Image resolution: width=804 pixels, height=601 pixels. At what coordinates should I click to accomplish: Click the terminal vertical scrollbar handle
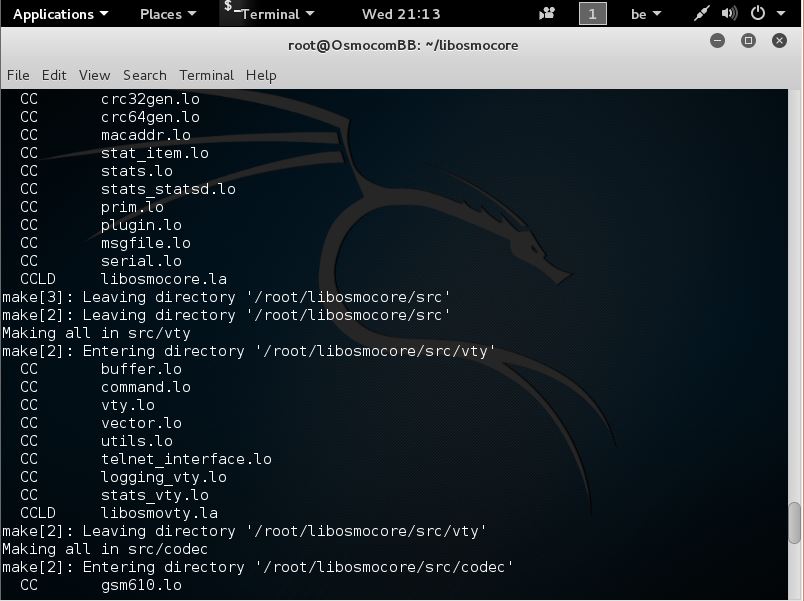coord(795,522)
